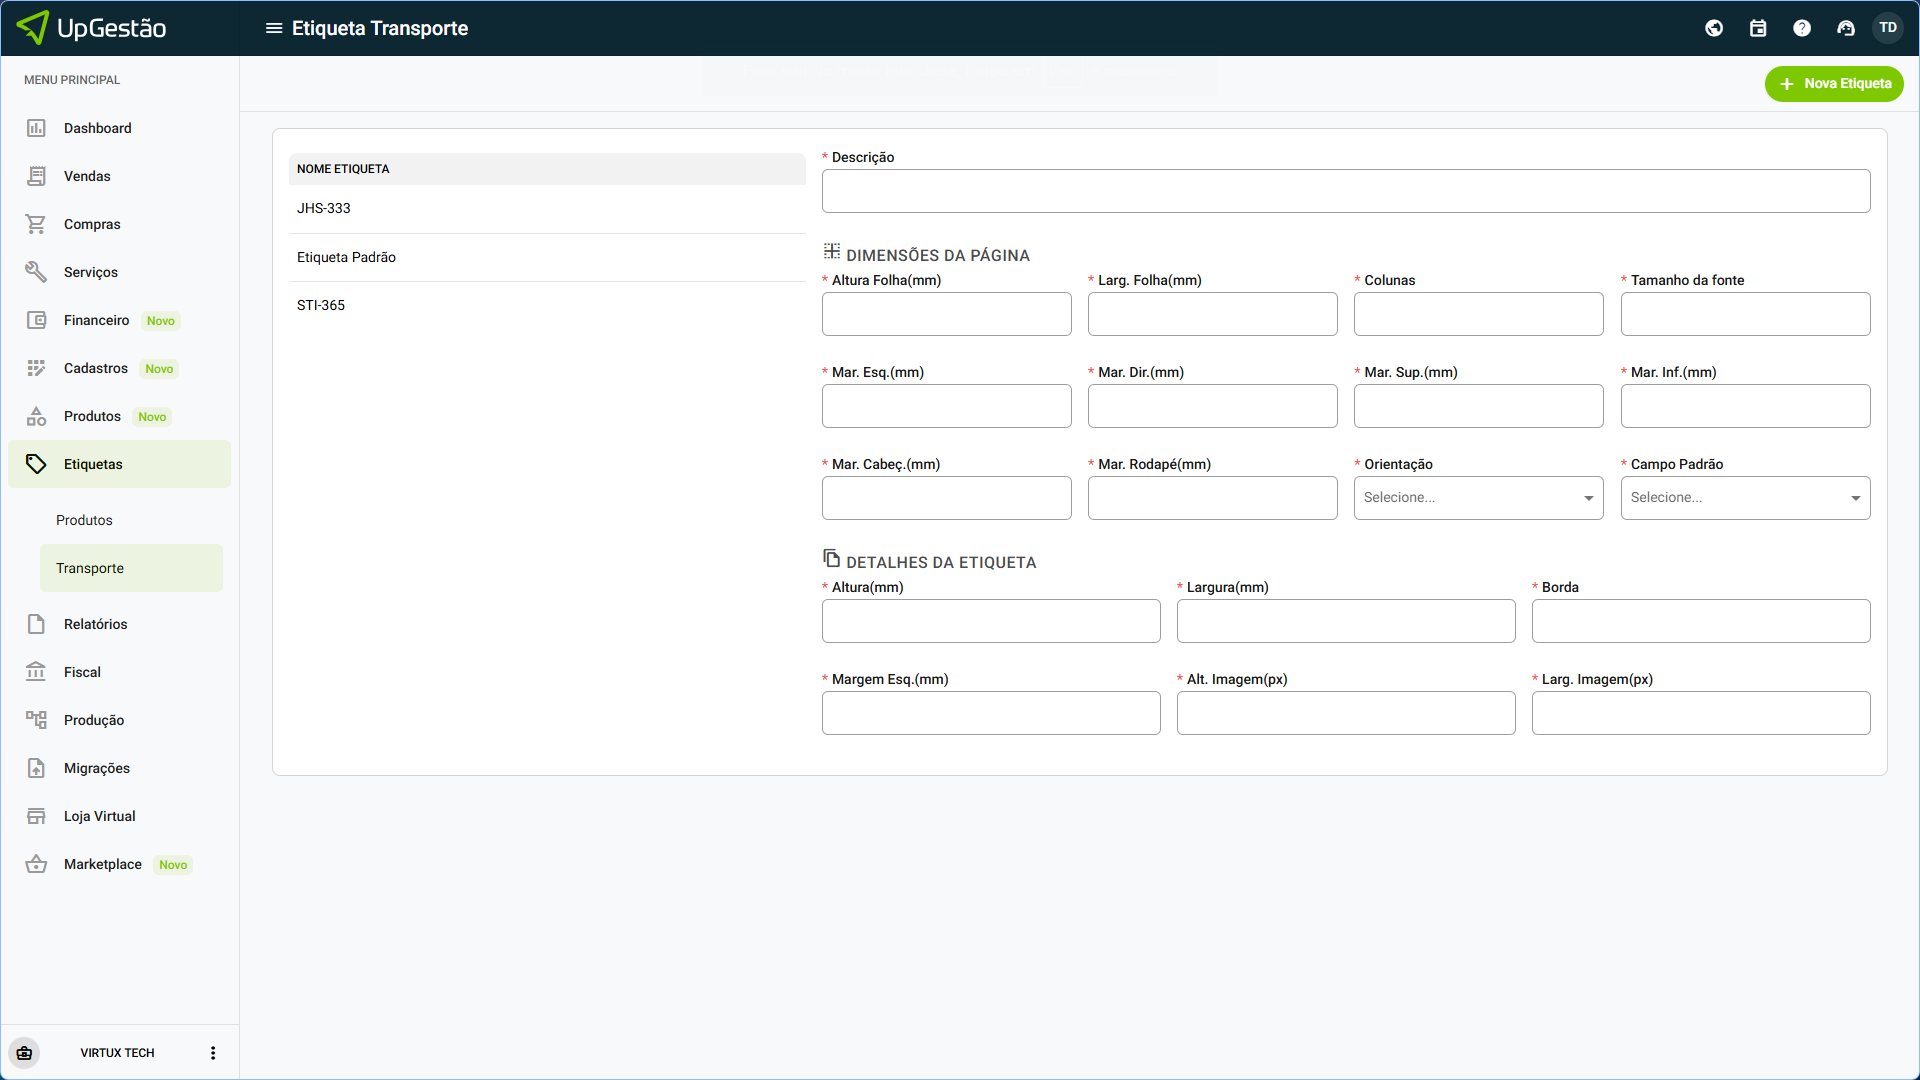Viewport: 1920px width, 1080px height.
Task: Expand the Financeiro sidebar menu
Action: click(x=96, y=320)
